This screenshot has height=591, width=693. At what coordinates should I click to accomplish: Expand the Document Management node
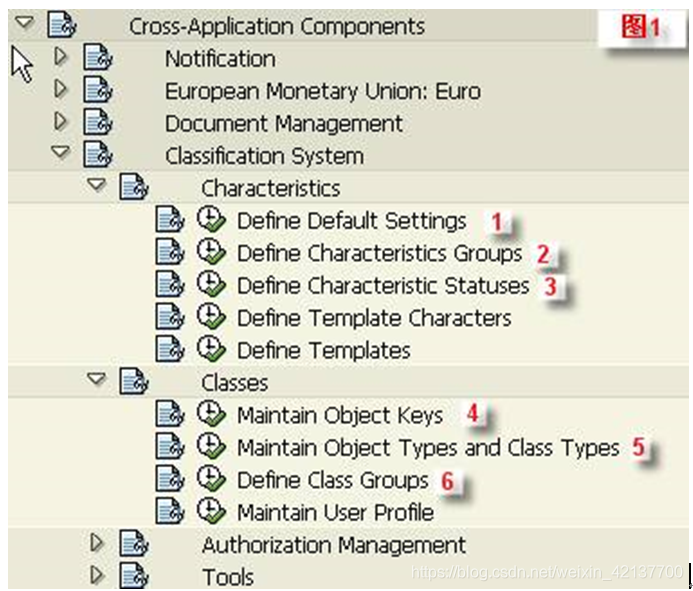click(x=61, y=122)
